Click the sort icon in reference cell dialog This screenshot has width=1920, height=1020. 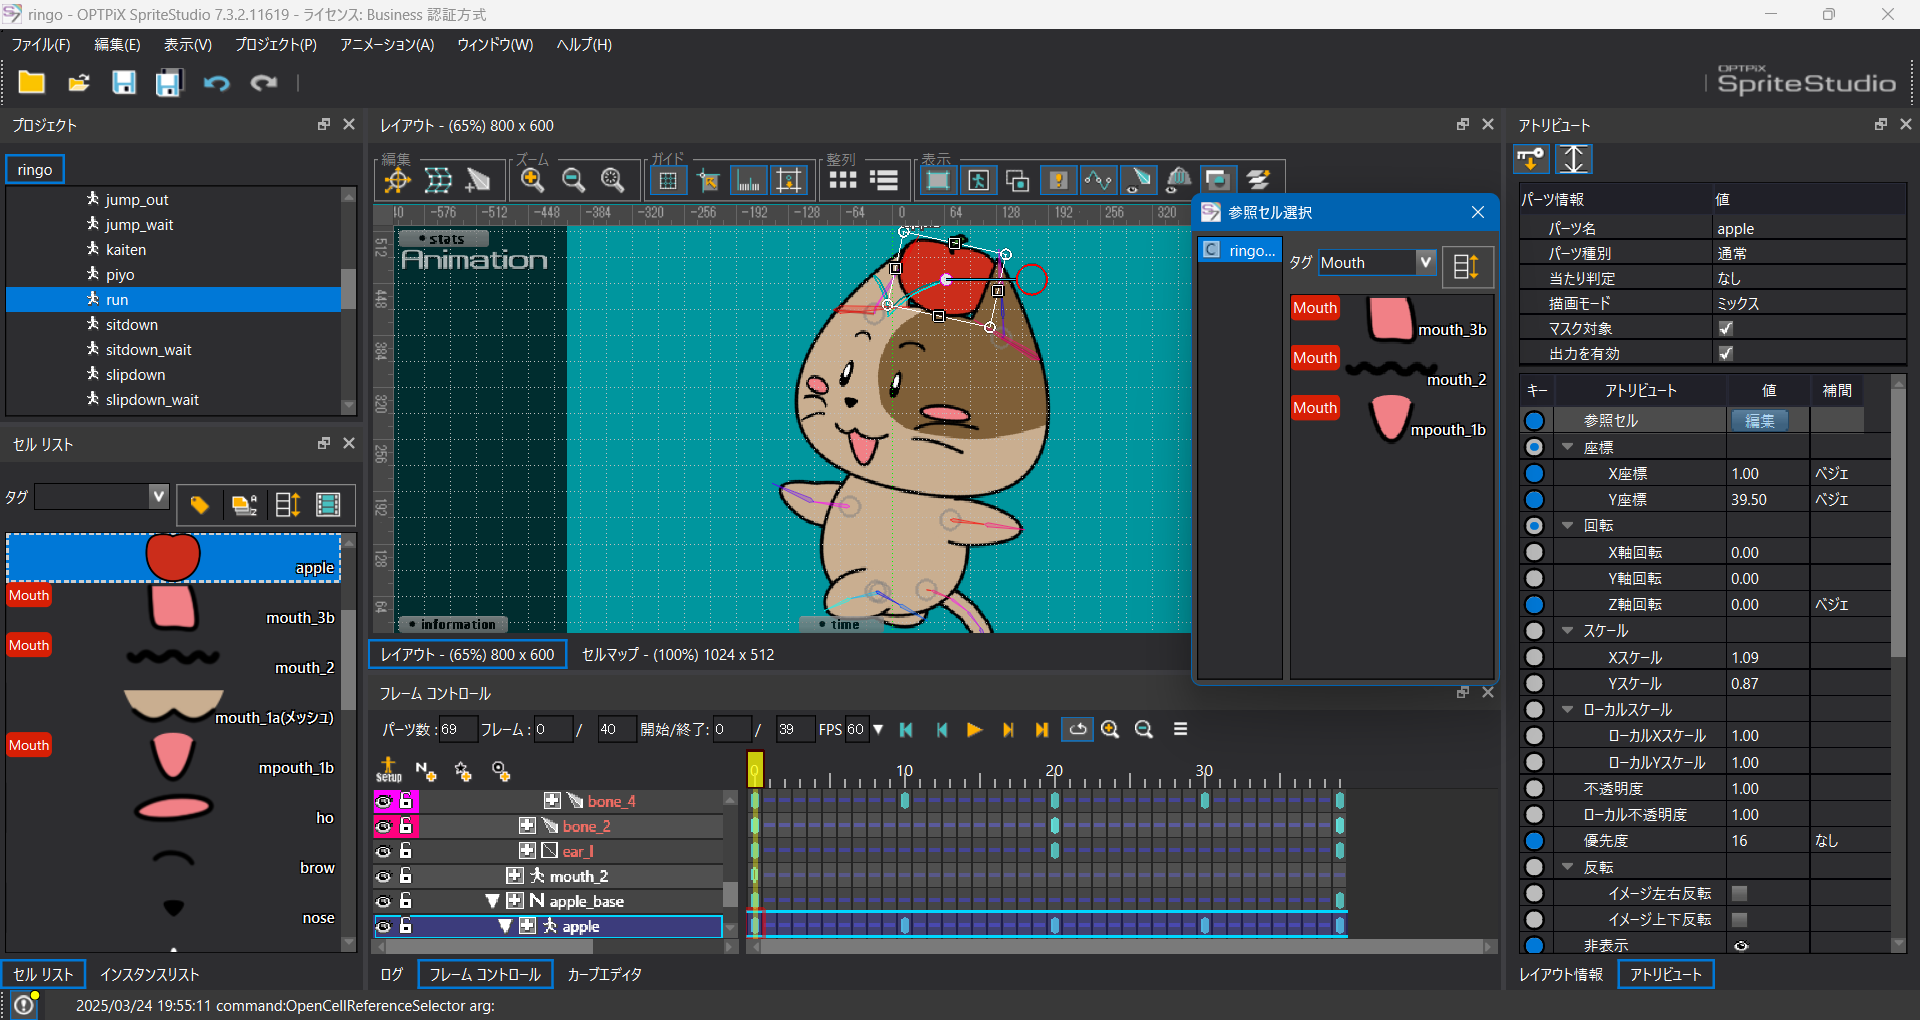click(1467, 266)
